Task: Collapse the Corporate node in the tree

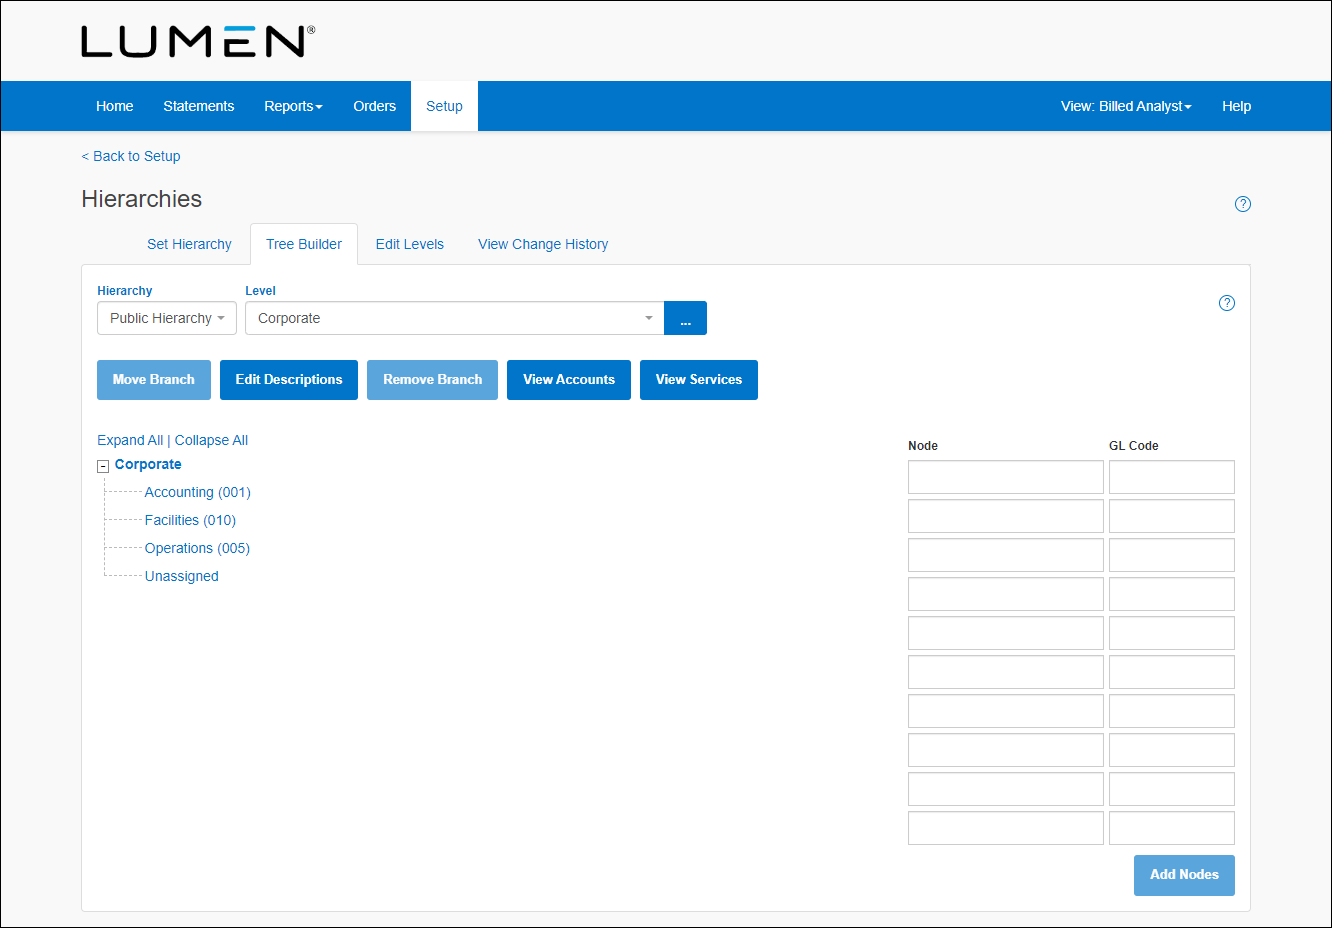Action: tap(103, 465)
